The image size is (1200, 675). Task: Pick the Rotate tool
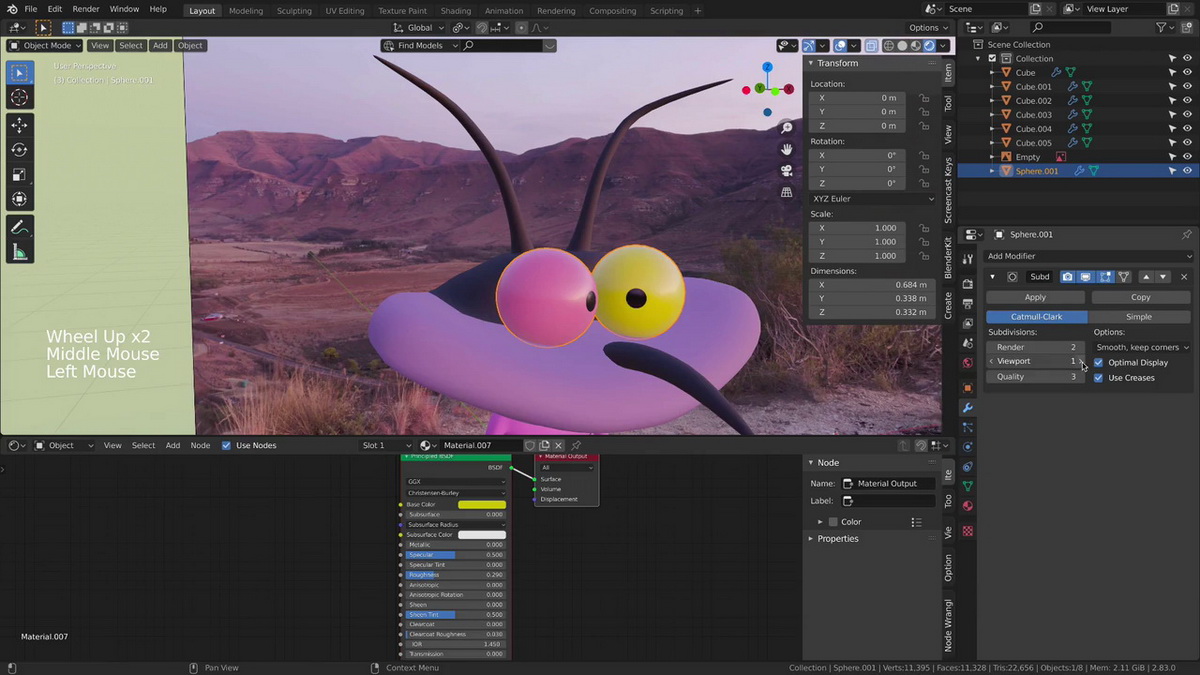tap(19, 150)
